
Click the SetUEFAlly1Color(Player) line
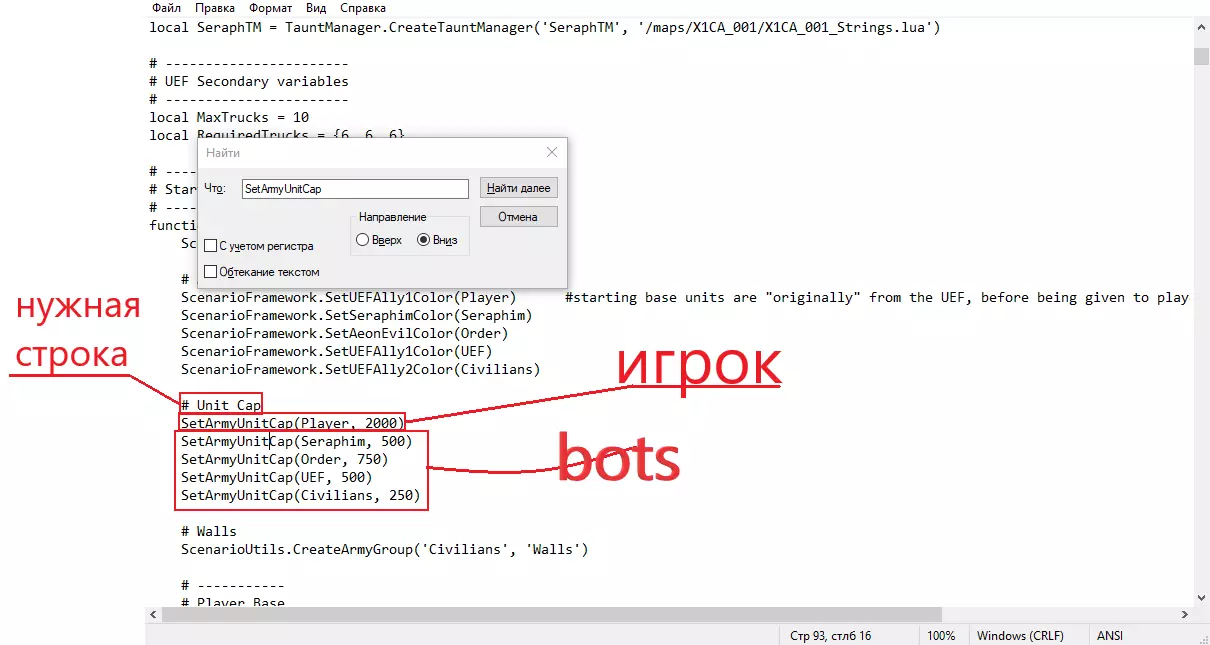[349, 297]
